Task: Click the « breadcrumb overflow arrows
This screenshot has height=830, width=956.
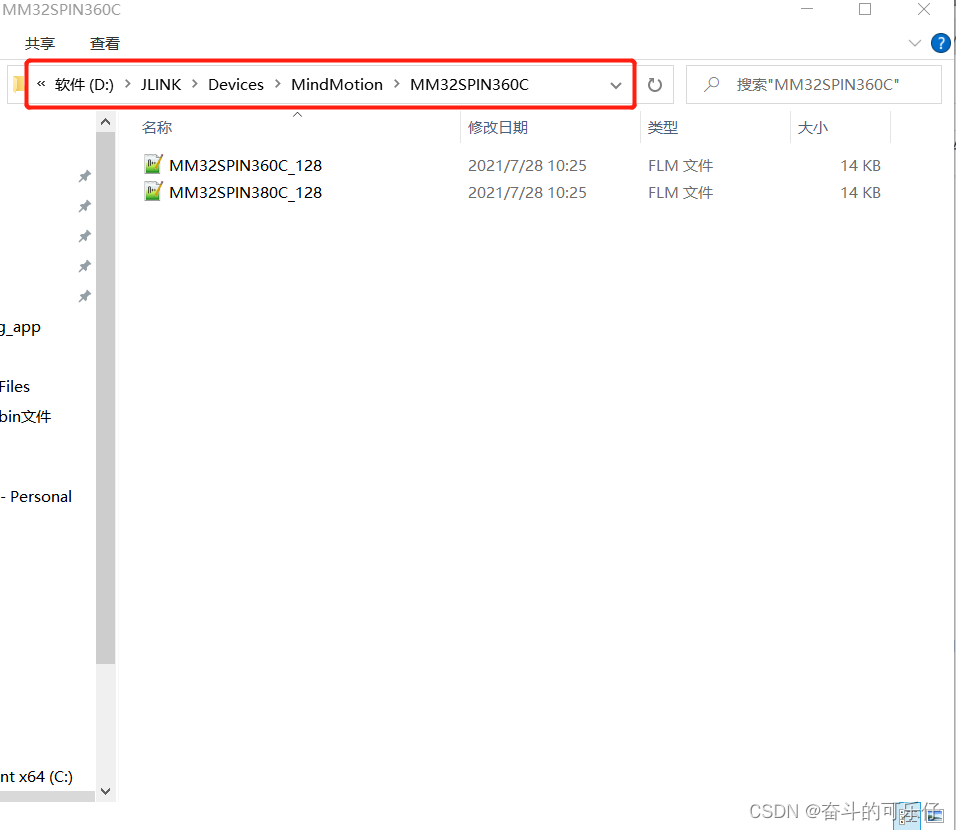Action: pos(41,84)
